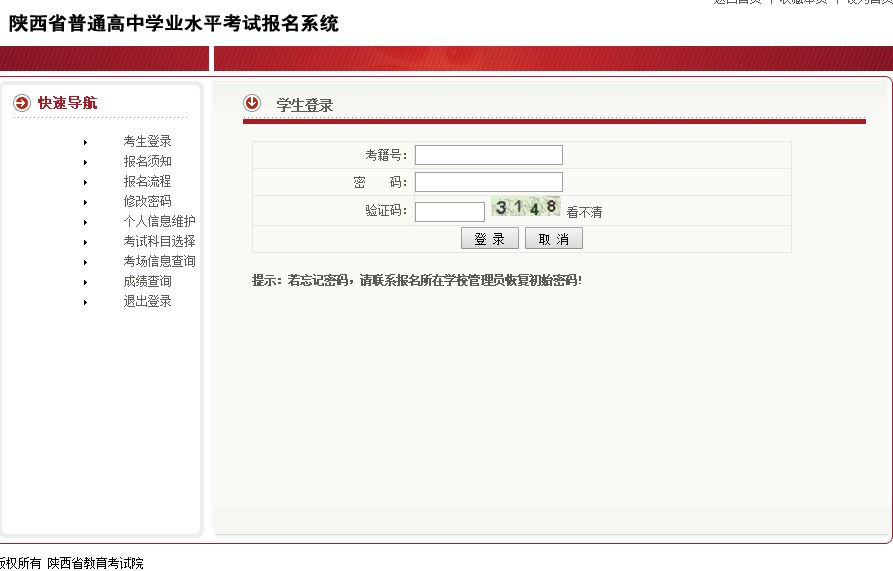This screenshot has height=571, width=893.
Task: Click the 陕西省教育考试院 footer text
Action: tap(95, 563)
